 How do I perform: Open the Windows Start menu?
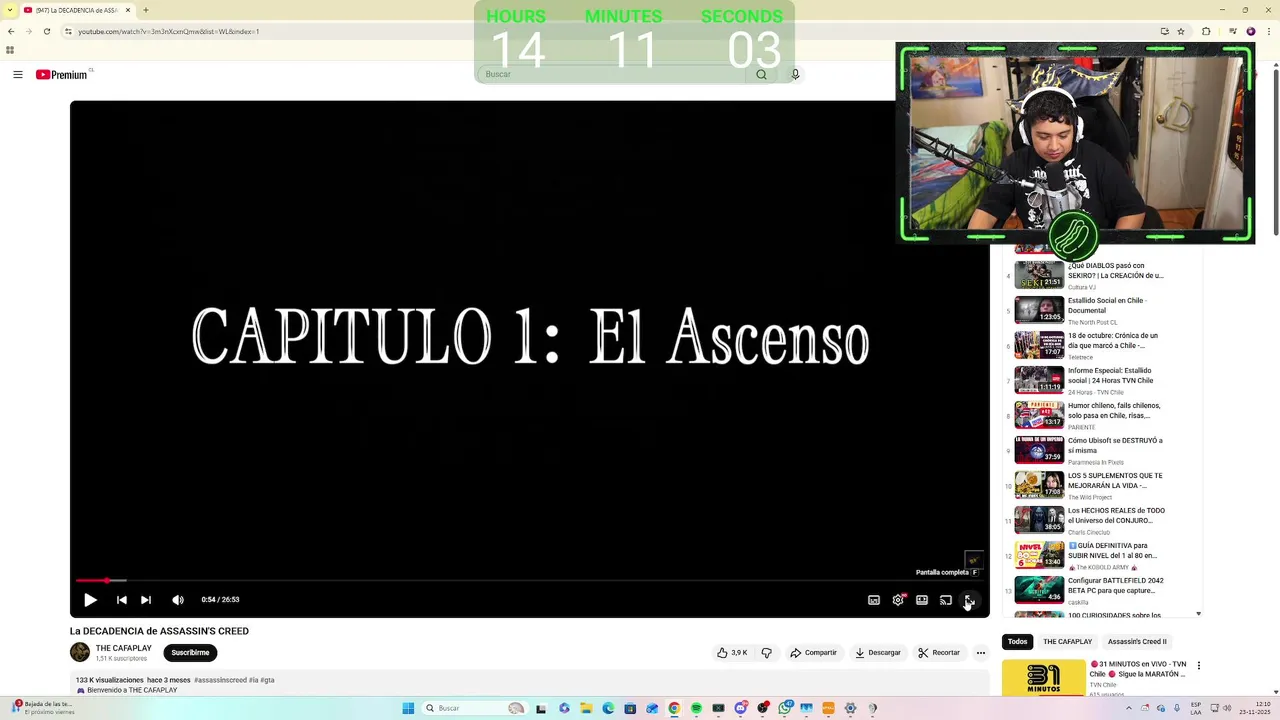408,708
